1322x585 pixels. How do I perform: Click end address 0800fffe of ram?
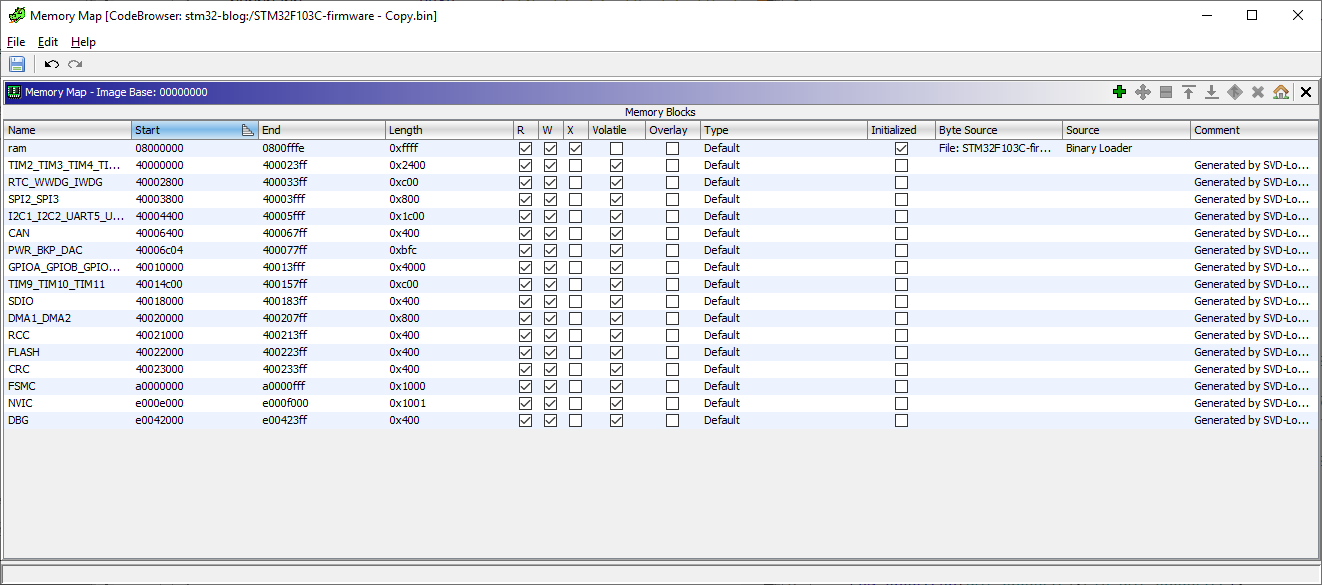[x=286, y=148]
